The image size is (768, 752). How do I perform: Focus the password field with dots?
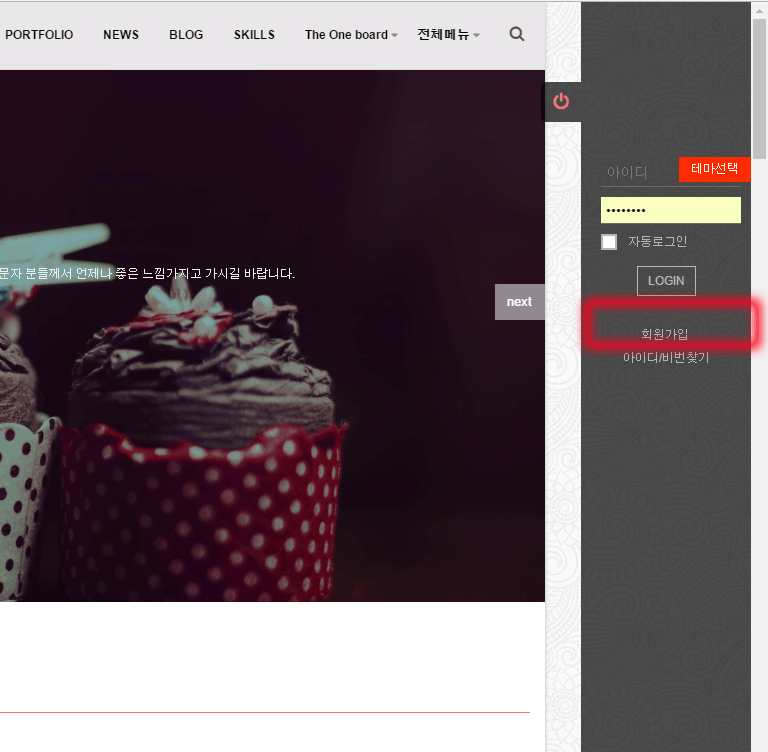tap(671, 210)
